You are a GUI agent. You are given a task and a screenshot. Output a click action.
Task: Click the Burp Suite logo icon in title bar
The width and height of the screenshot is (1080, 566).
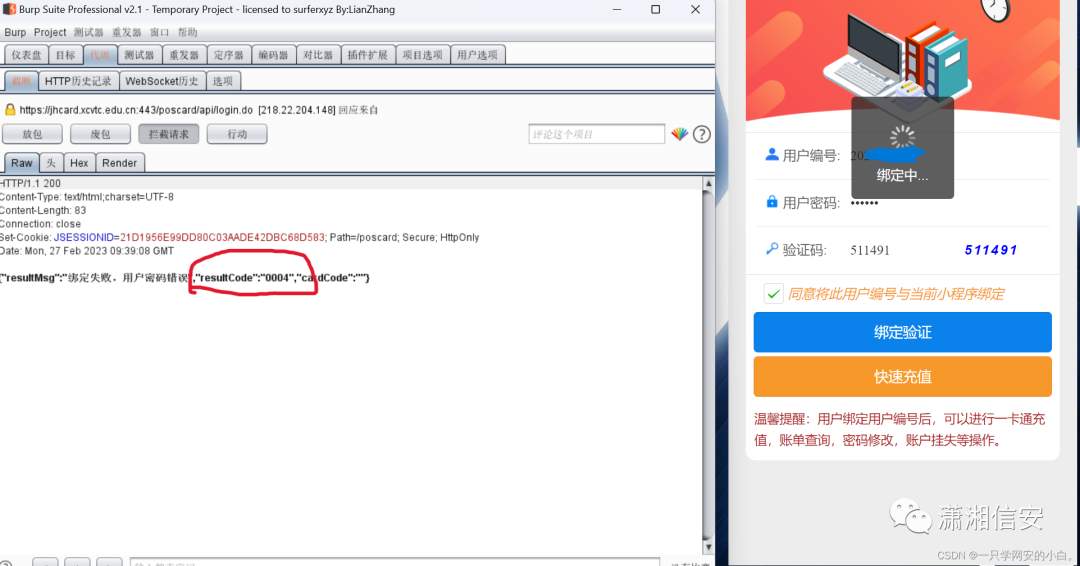[x=10, y=9]
